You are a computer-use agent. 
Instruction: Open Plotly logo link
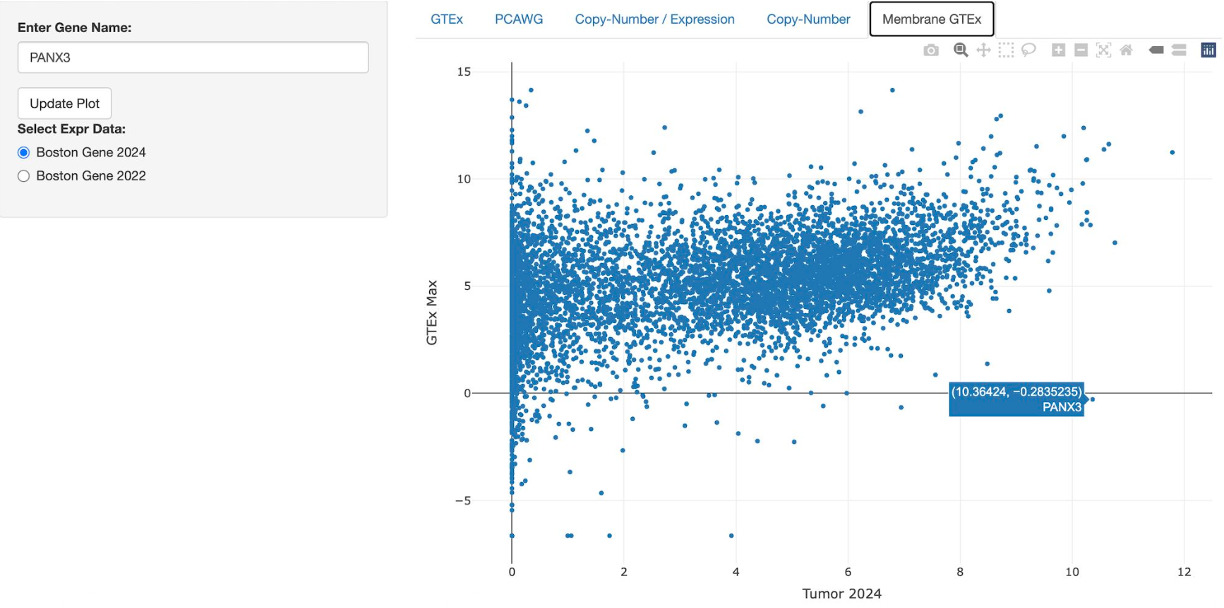pos(1208,50)
